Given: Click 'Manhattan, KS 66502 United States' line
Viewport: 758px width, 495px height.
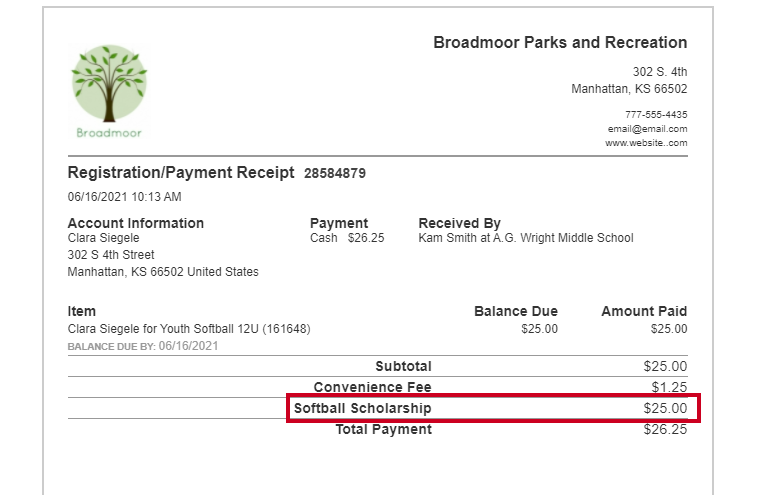Looking at the screenshot, I should [x=163, y=272].
